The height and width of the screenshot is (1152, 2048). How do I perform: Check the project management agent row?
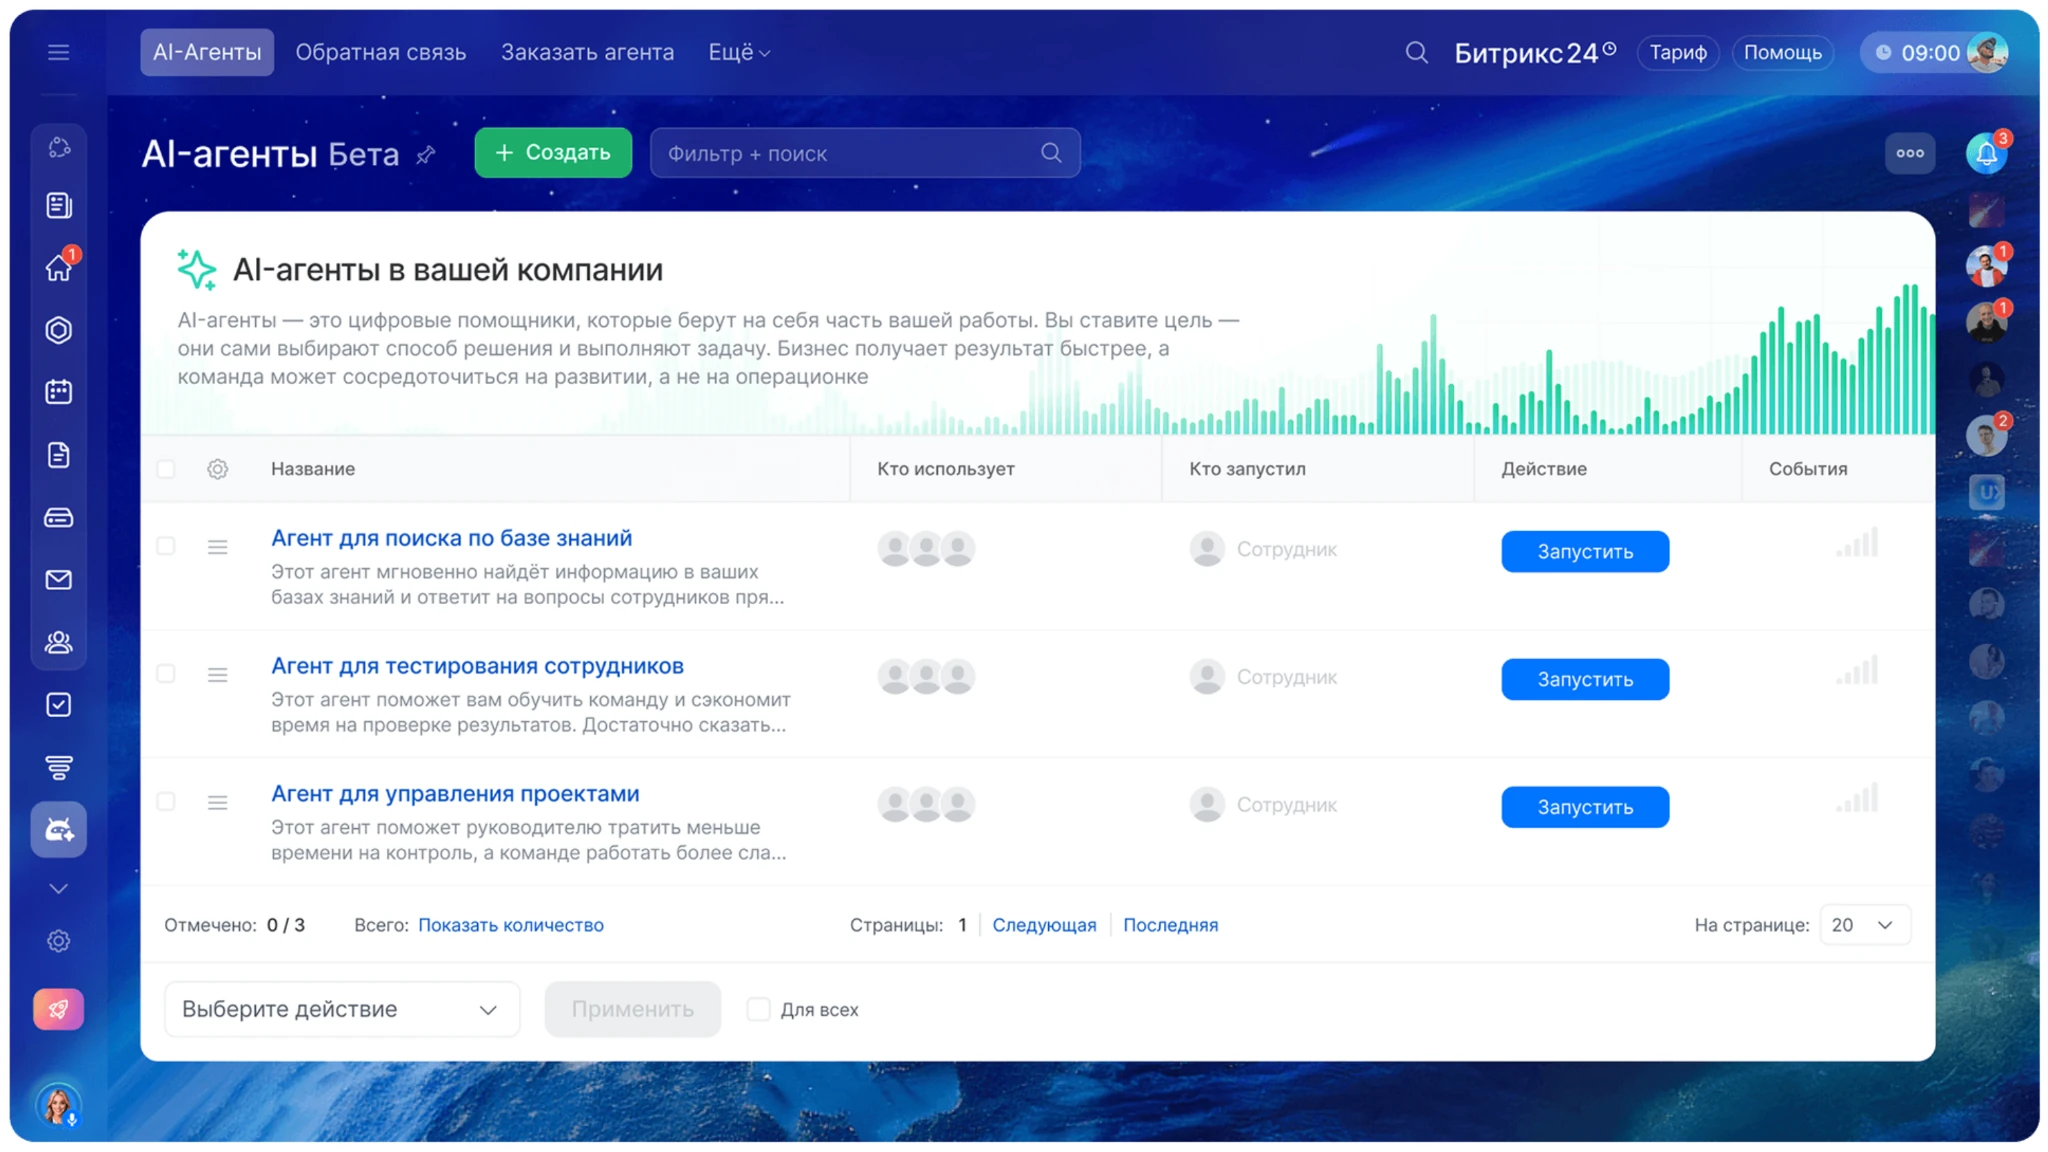(x=166, y=802)
